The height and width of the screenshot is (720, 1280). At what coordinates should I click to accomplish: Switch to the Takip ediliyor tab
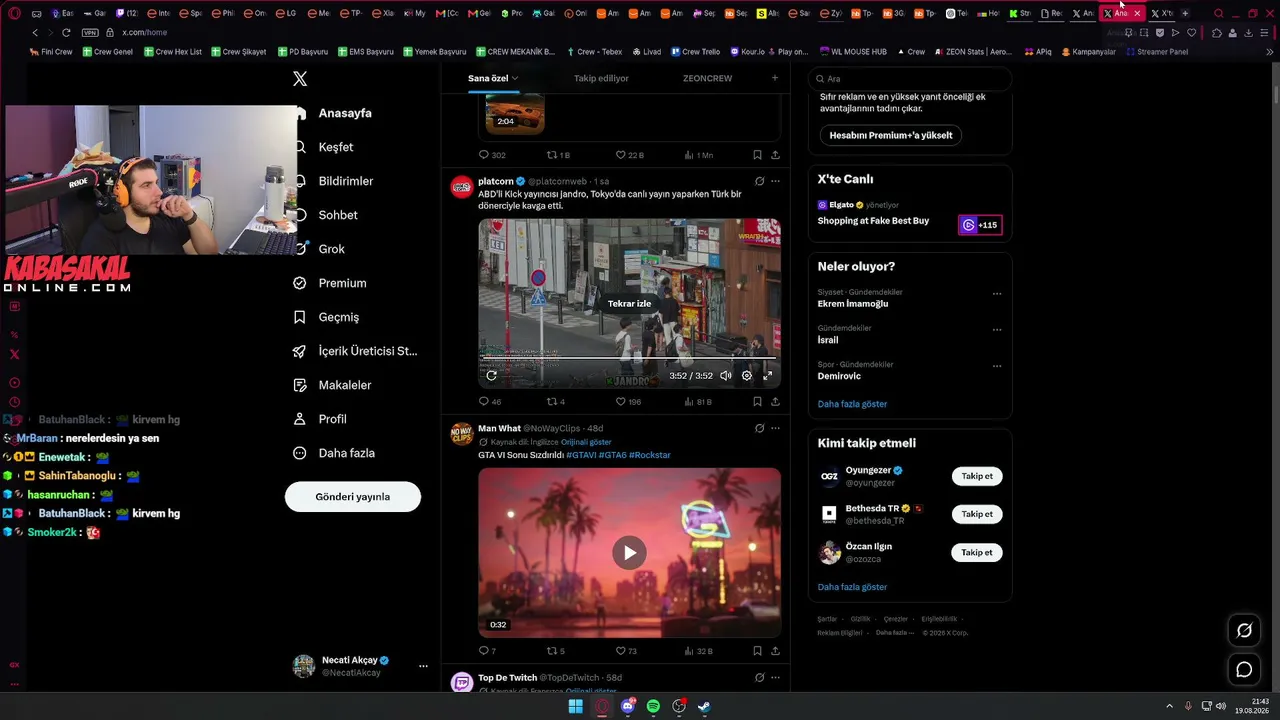click(601, 78)
